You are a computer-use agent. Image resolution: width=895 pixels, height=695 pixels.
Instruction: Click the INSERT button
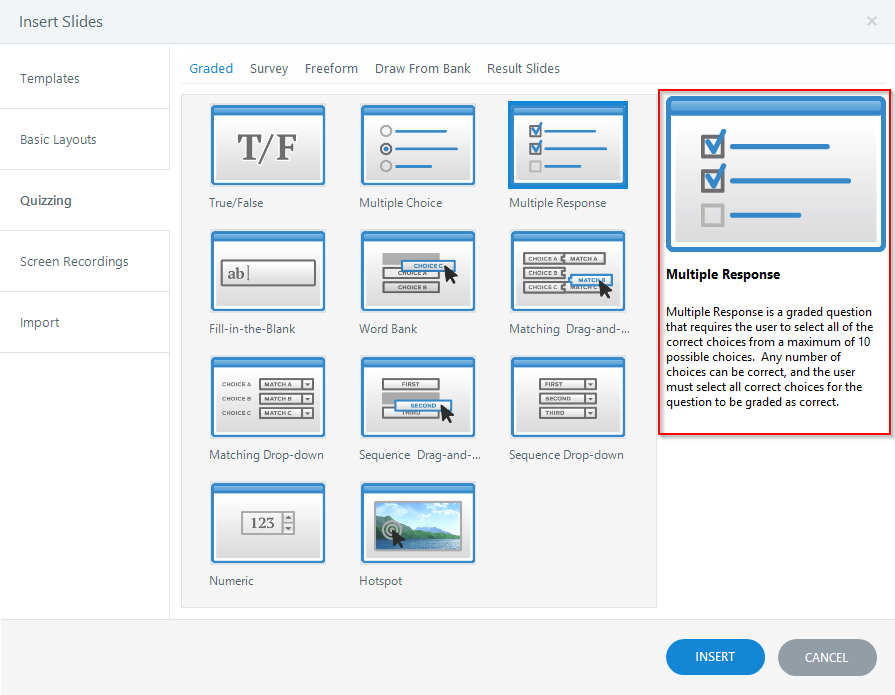coord(715,657)
